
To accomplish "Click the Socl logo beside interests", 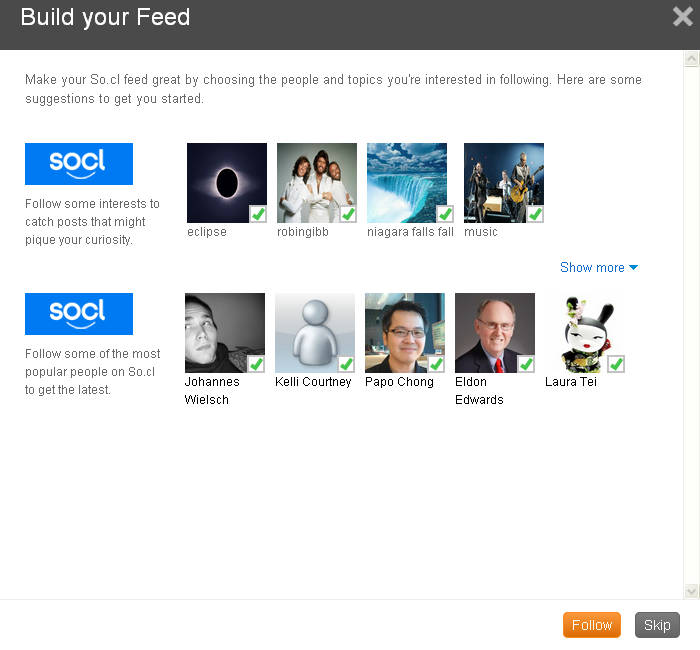I will [79, 164].
